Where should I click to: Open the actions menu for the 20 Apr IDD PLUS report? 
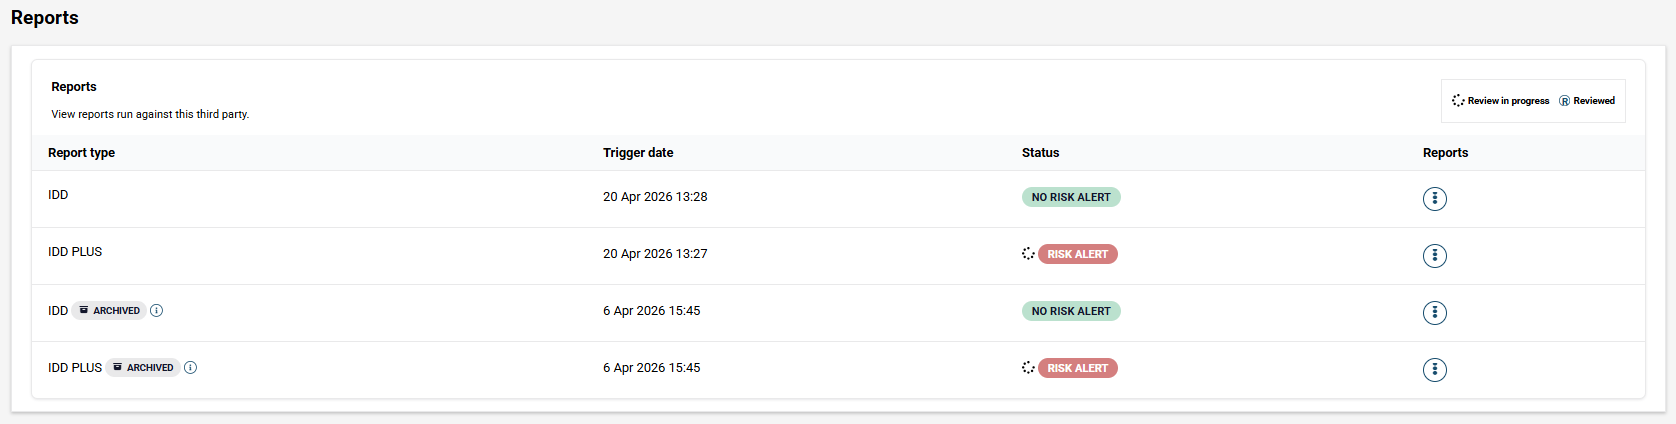[1434, 255]
